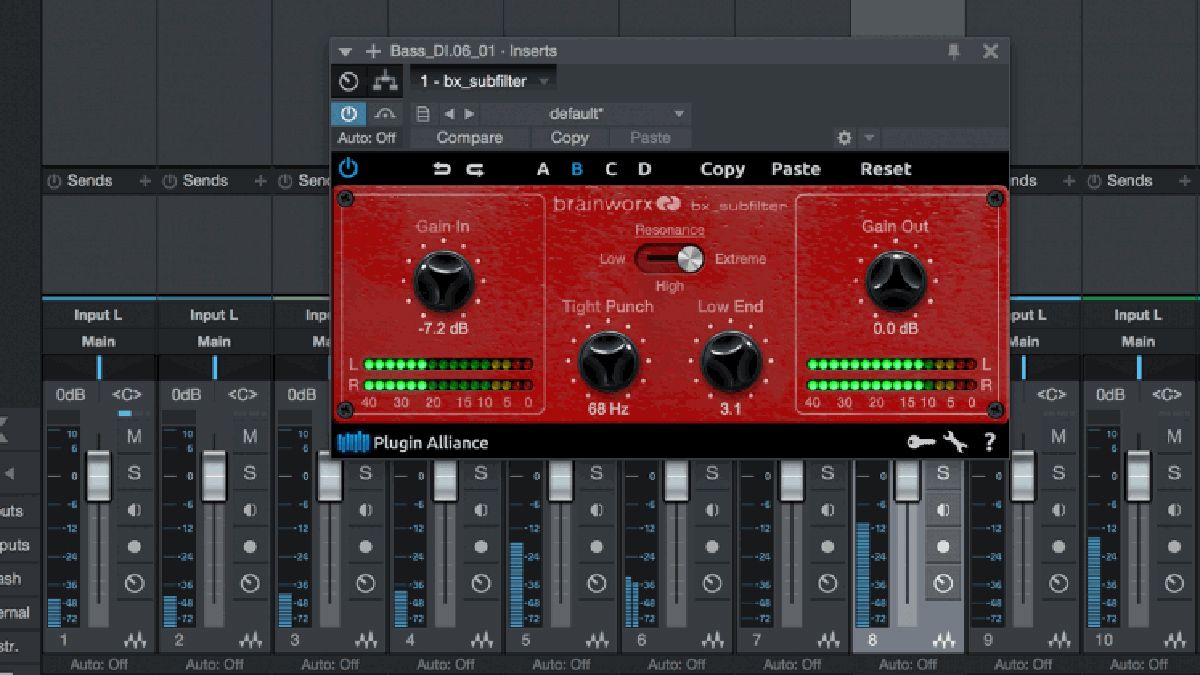Screen dimensions: 1200x675
Task: Click the undo arrow in the bx_subfilter toolbar
Action: click(441, 169)
